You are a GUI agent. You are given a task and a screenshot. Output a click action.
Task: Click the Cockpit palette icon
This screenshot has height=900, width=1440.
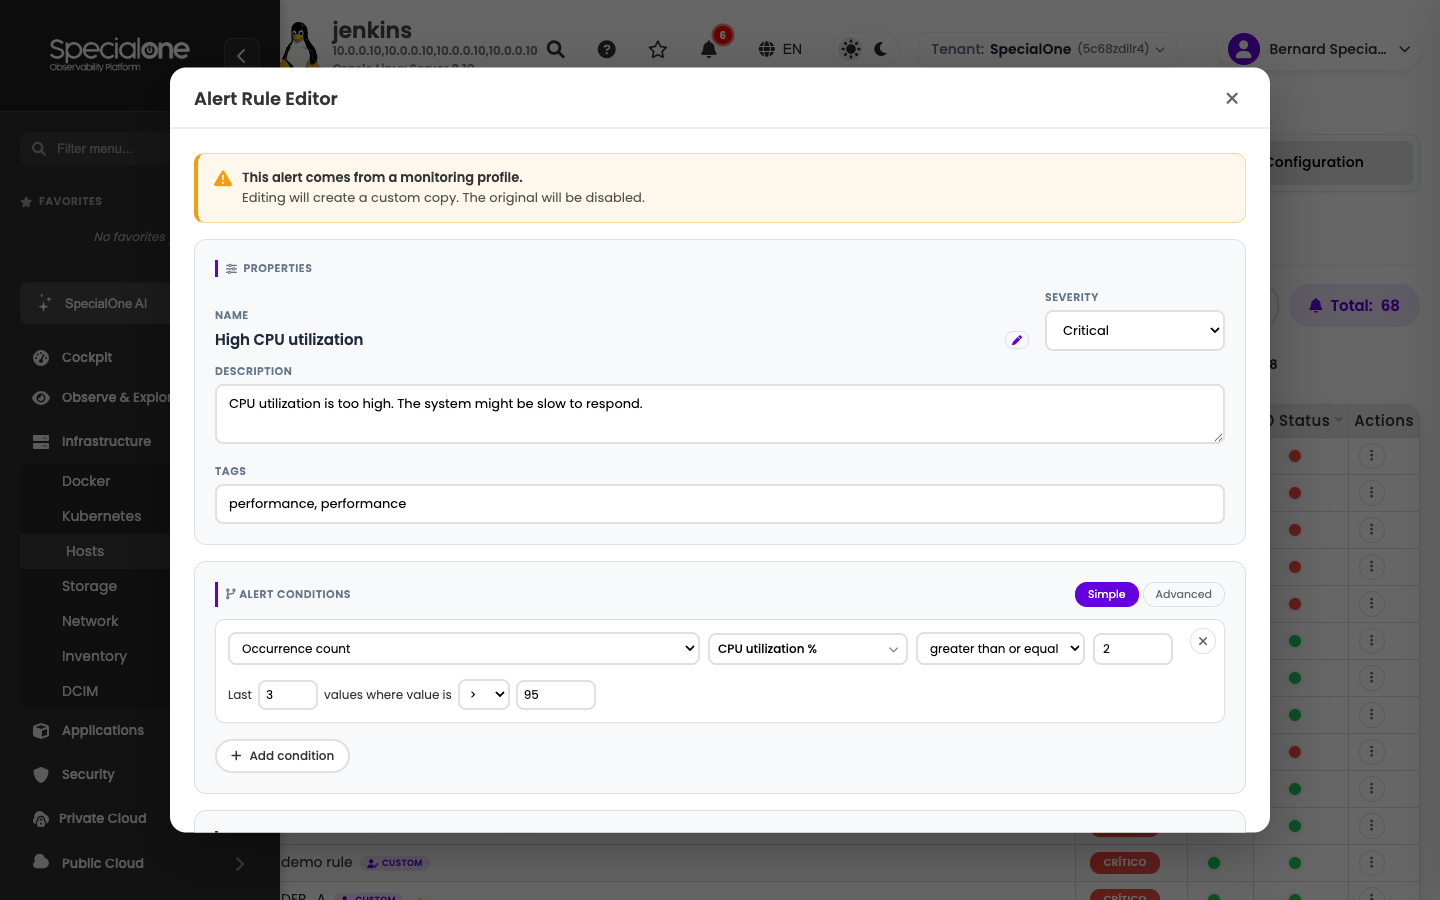point(41,357)
